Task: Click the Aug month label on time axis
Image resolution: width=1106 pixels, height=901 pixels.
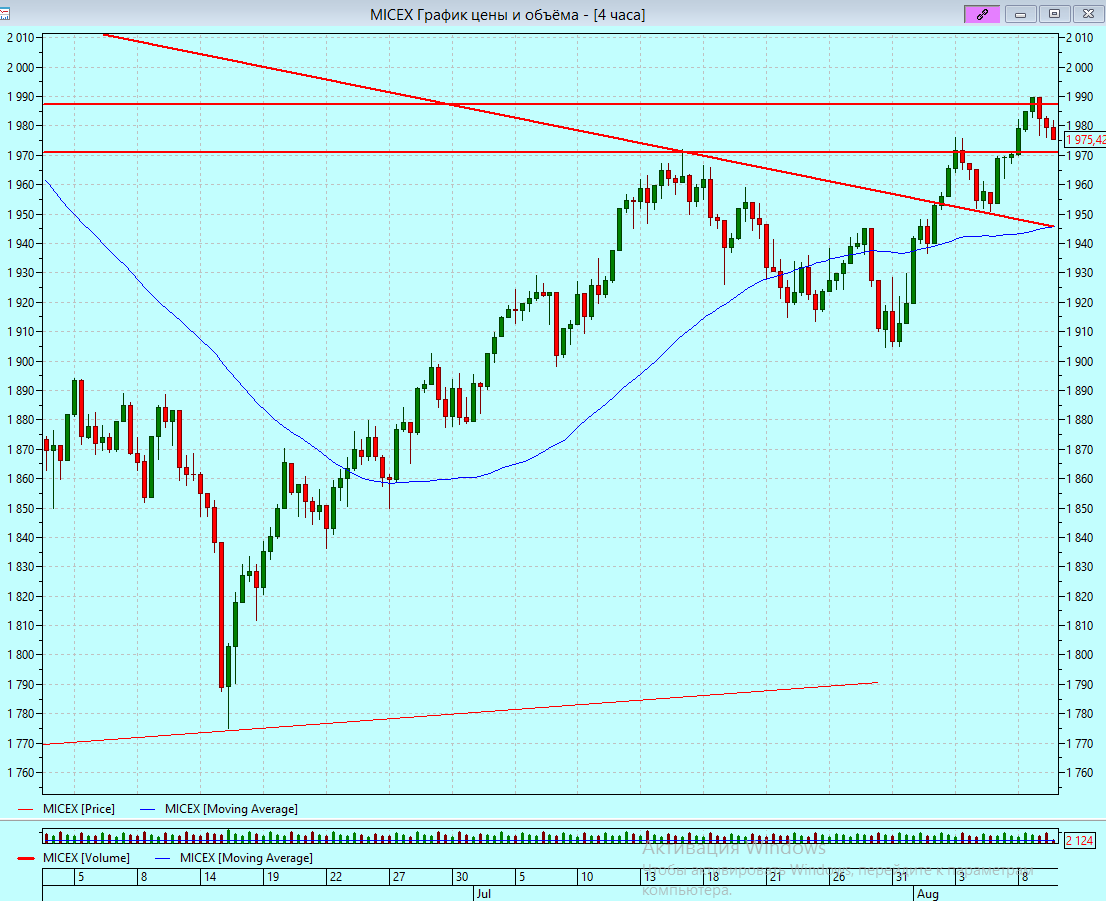Action: point(928,894)
